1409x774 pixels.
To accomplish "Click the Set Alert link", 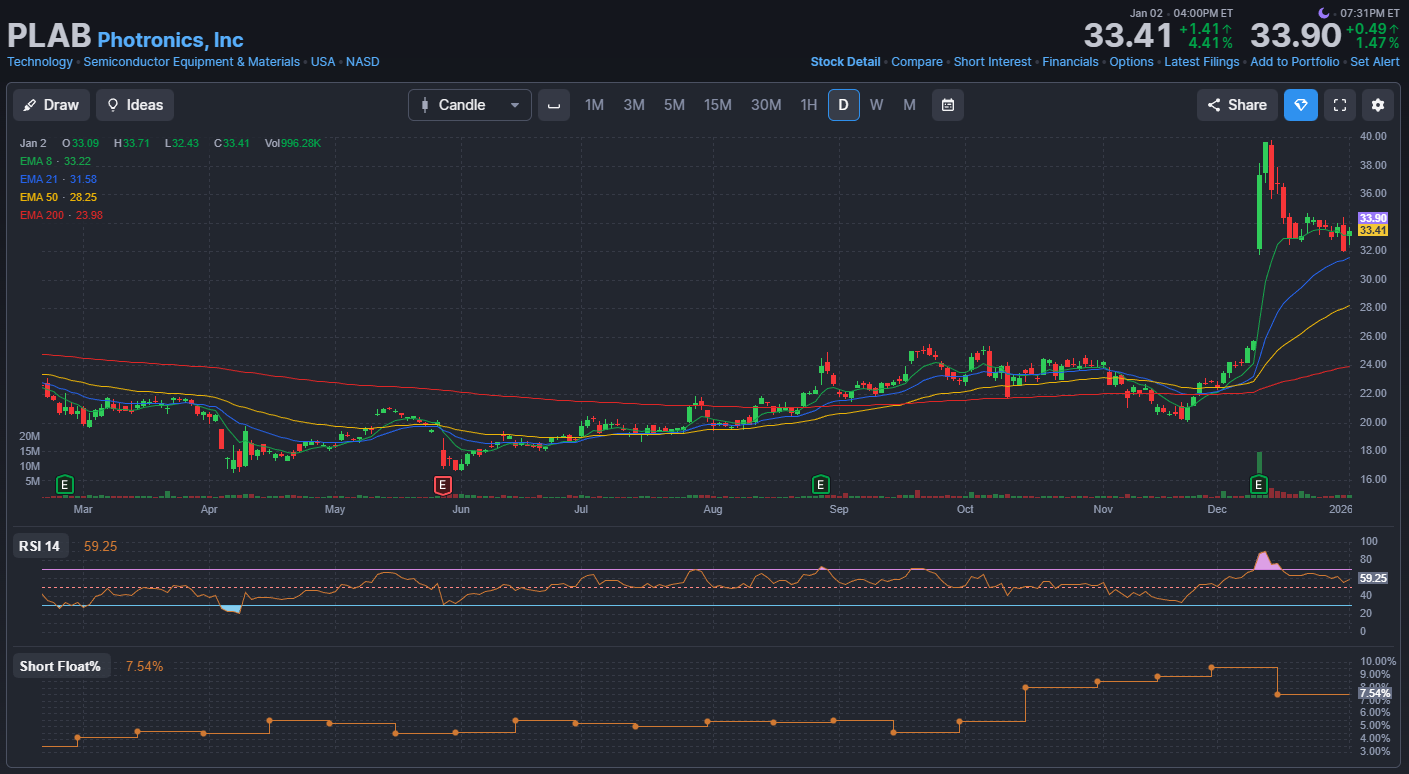I will tap(1375, 62).
